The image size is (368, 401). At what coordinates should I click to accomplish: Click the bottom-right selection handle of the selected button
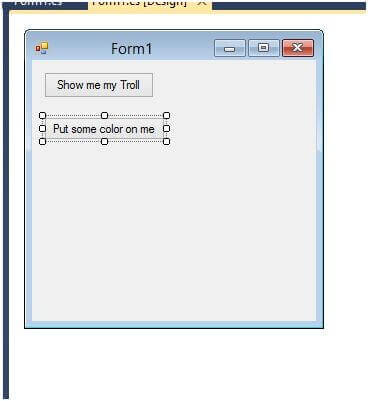point(166,142)
